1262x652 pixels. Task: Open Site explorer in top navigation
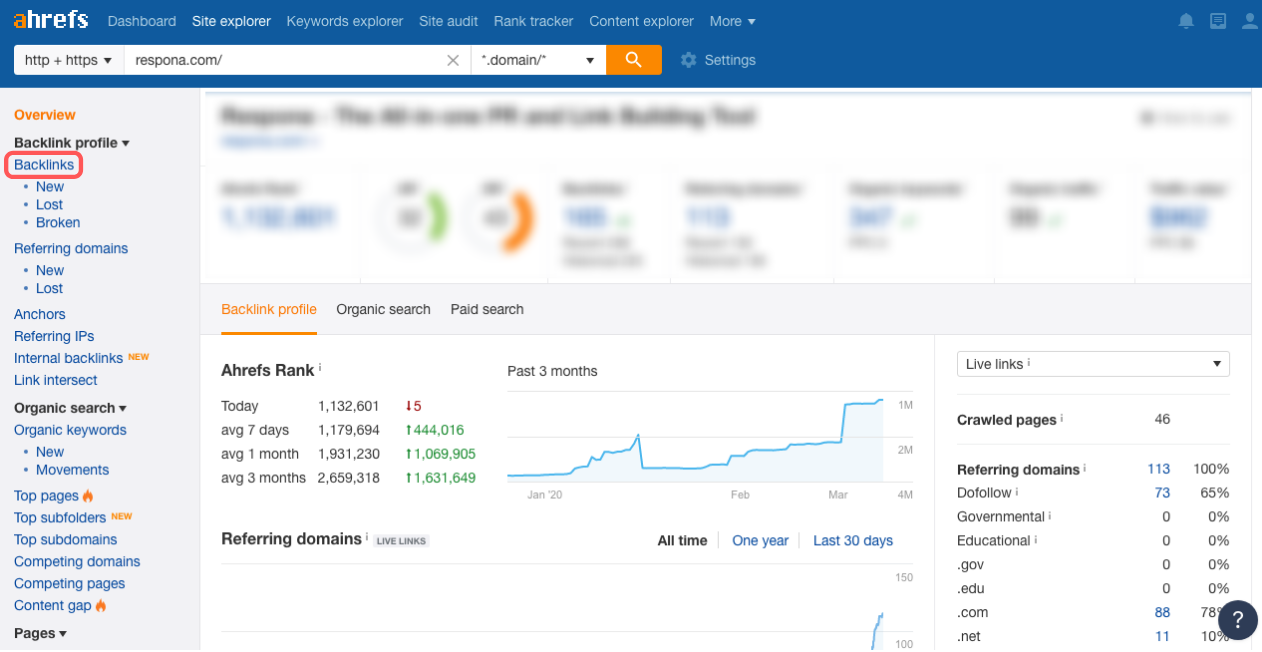click(231, 21)
